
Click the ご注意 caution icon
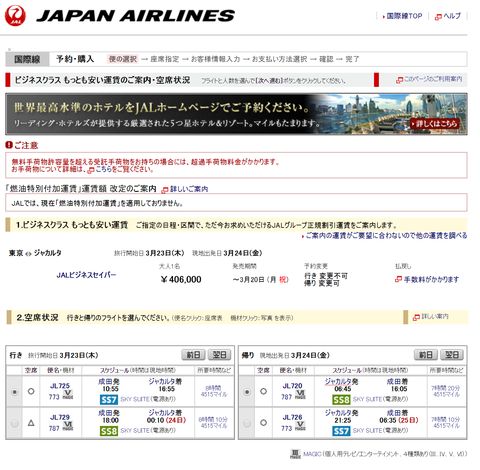click(x=9, y=145)
